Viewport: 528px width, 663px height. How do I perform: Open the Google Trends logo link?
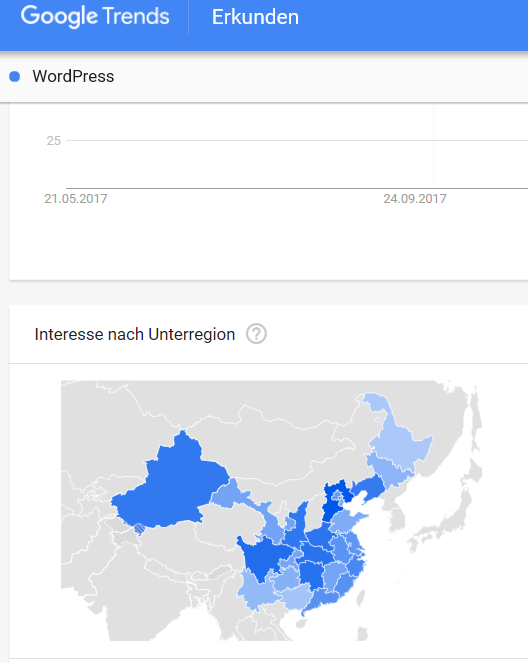[x=95, y=16]
